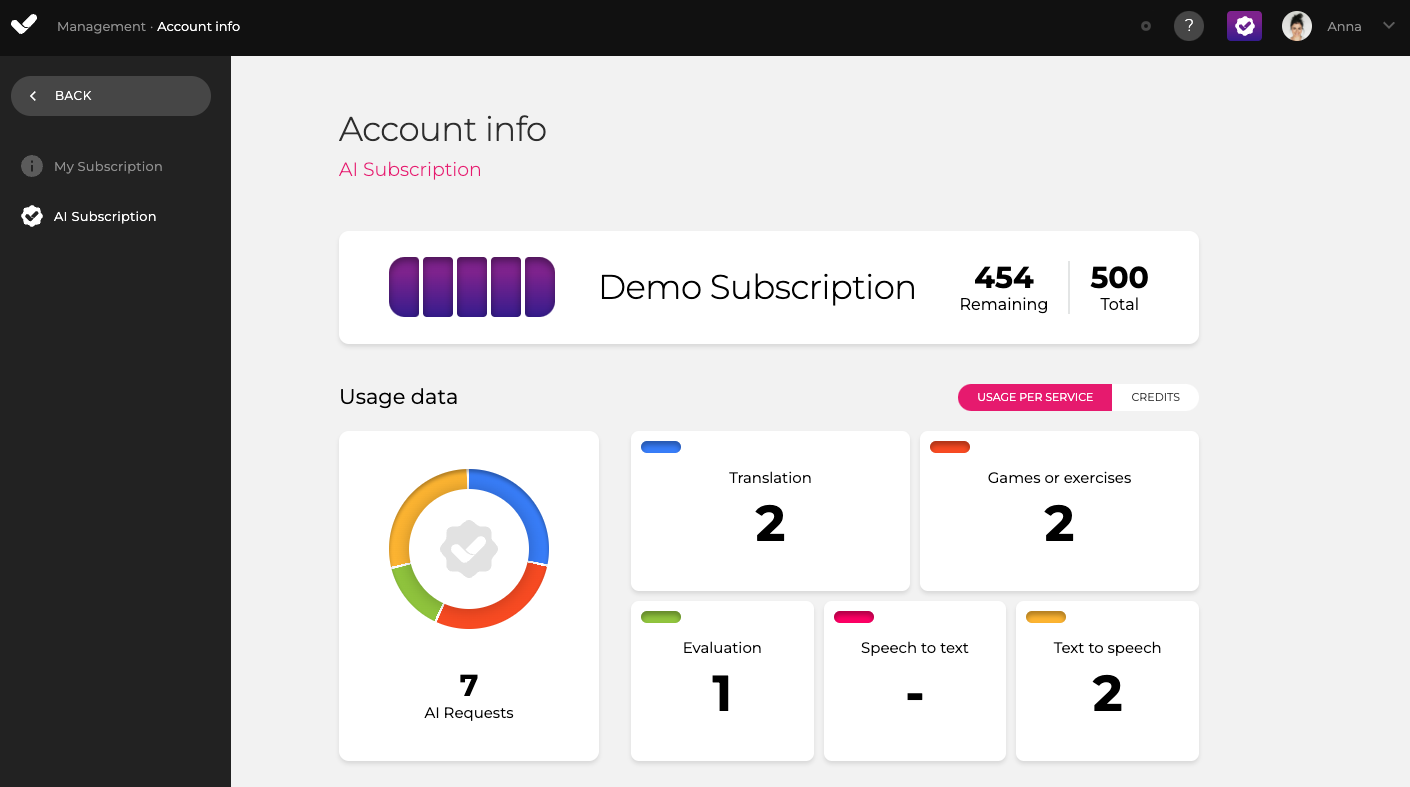Click the purple credit bars graphic
Screen dimensions: 1410x787
[x=472, y=287]
